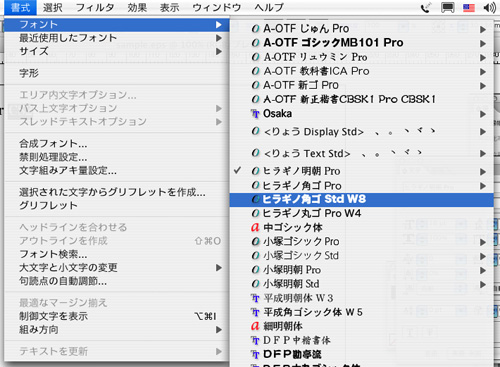The image size is (500, 367).
Task: Select checked font ヒラギノ明朝 Pro
Action: (x=362, y=171)
